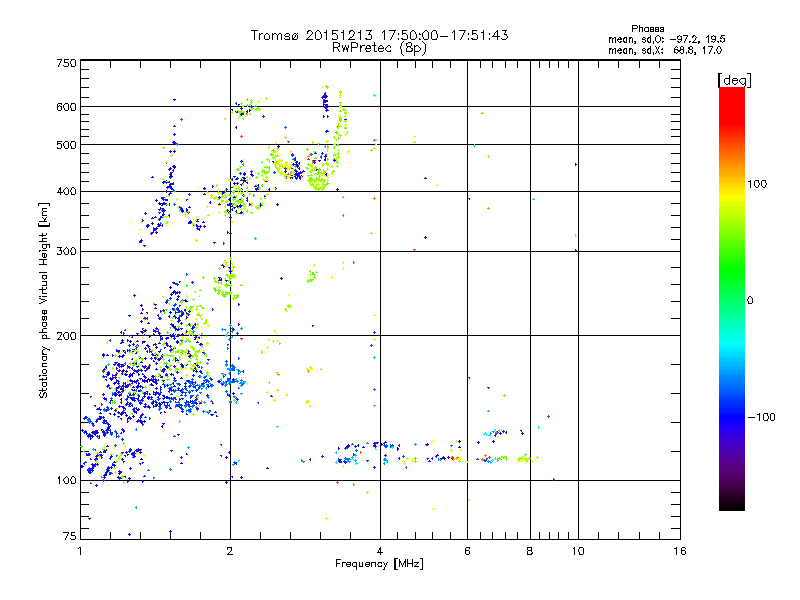Click the "Stationary phase Virtual Height [km]" label

[x=44, y=300]
